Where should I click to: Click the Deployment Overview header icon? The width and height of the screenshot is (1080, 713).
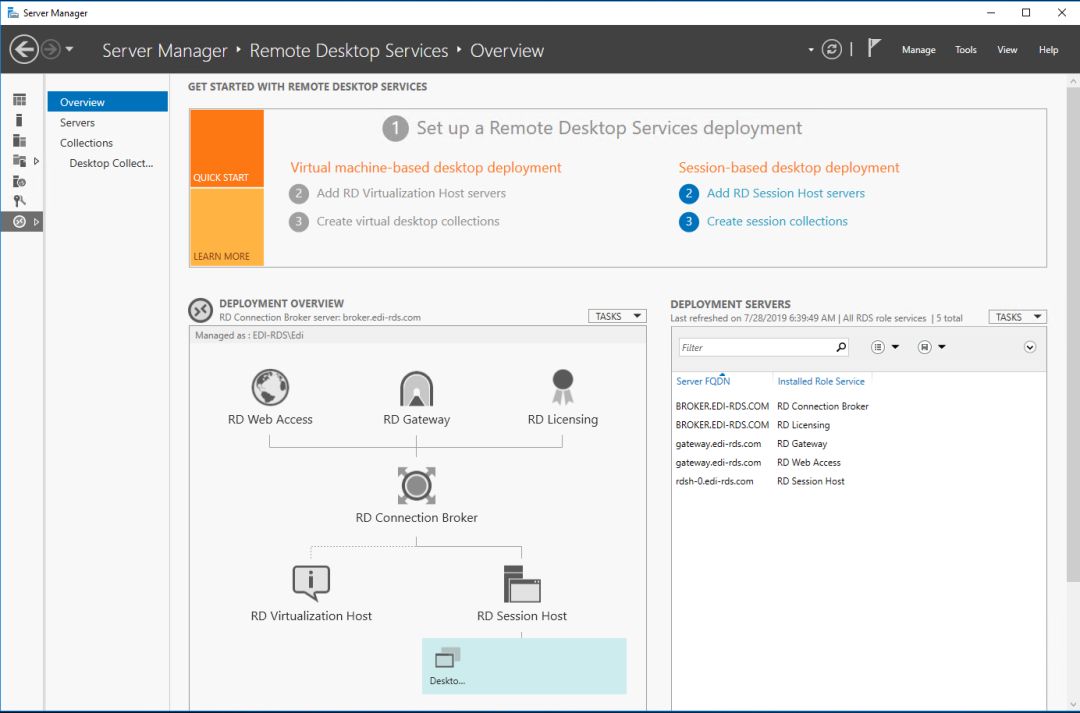[200, 310]
